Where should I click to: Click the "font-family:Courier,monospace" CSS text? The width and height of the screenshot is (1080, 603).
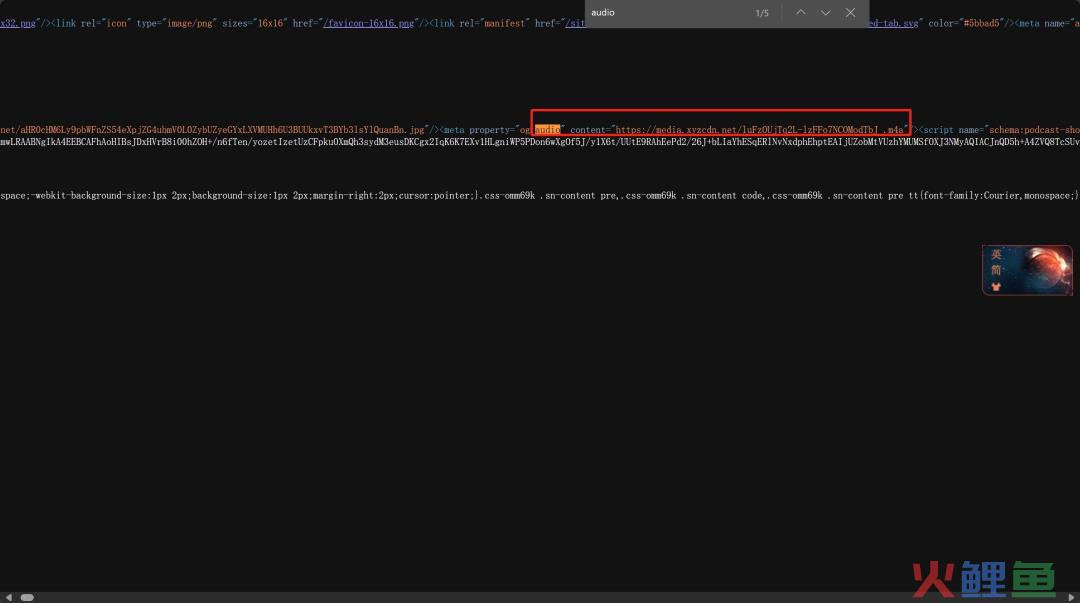tap(998, 196)
